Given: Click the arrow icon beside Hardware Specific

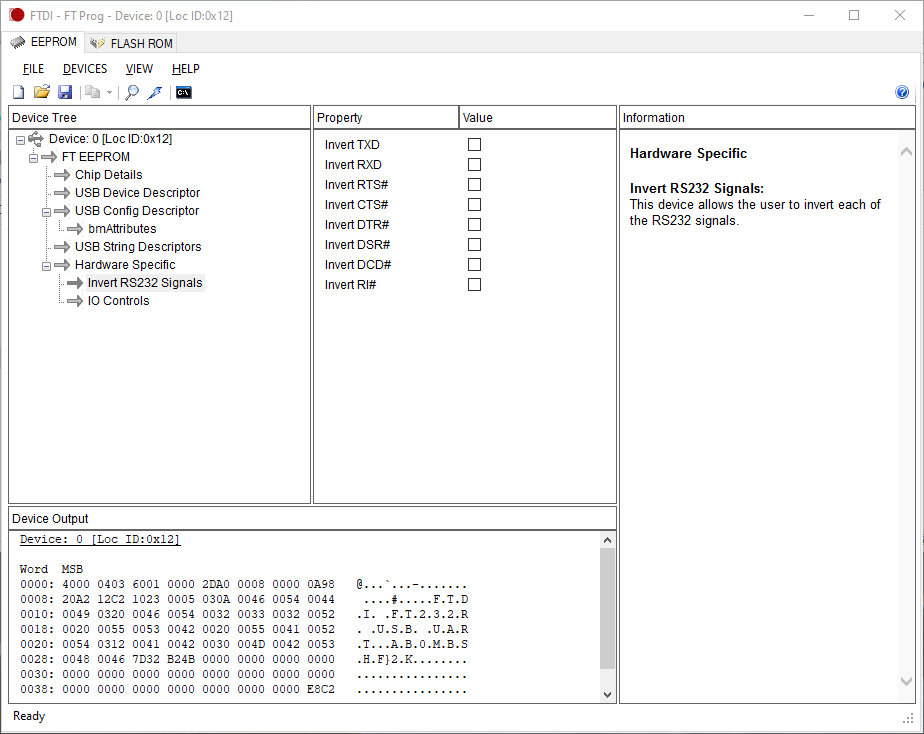Looking at the screenshot, I should click(62, 265).
